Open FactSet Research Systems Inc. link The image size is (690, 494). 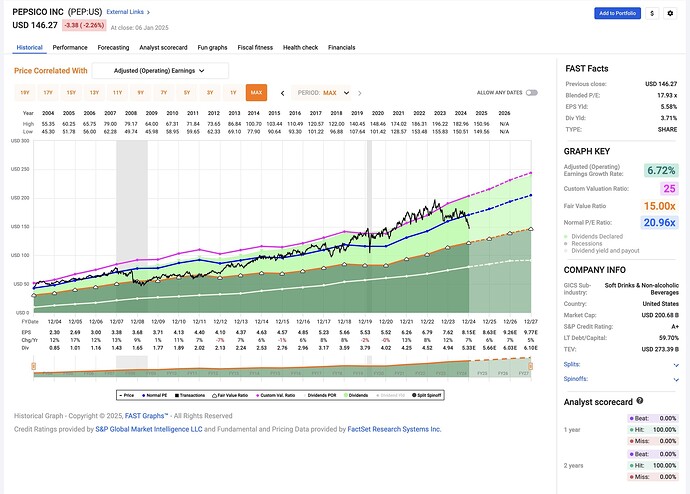(394, 429)
